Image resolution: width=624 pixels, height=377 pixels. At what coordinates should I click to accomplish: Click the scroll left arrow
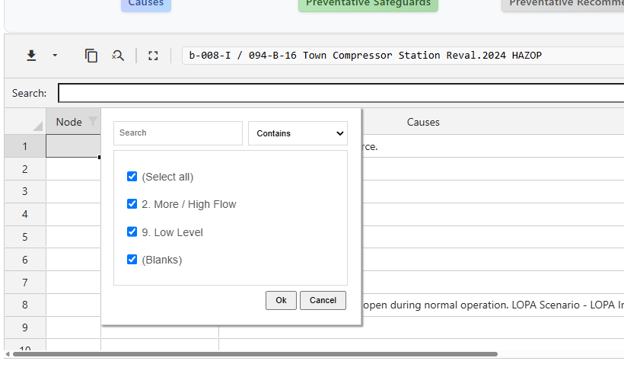point(7,354)
